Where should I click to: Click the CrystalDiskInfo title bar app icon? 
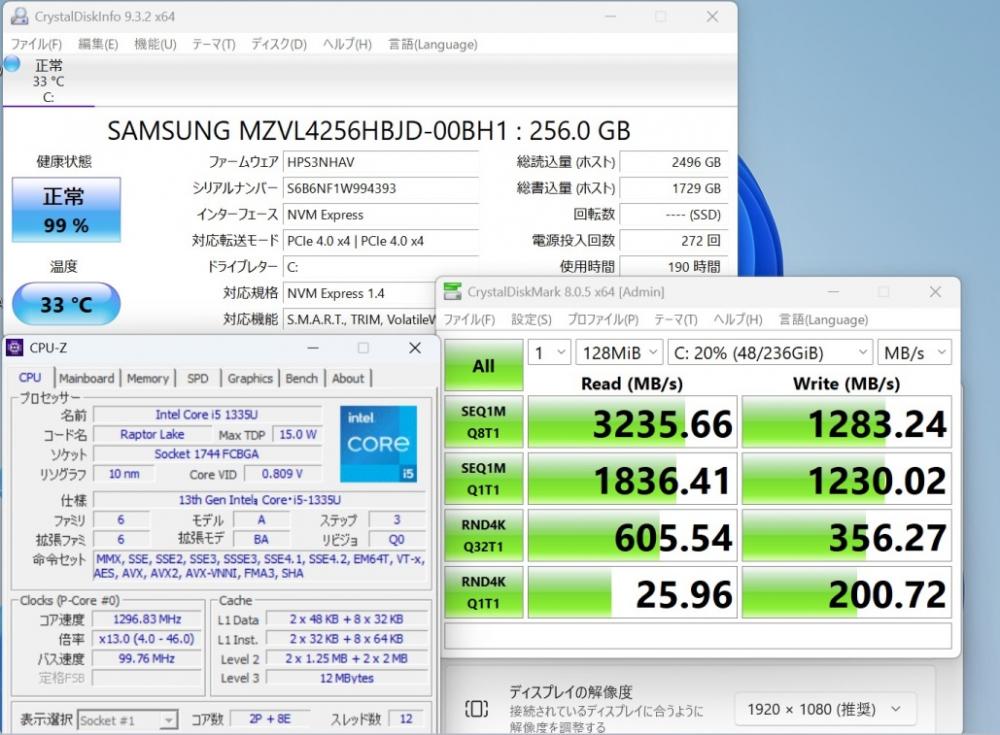(20, 16)
